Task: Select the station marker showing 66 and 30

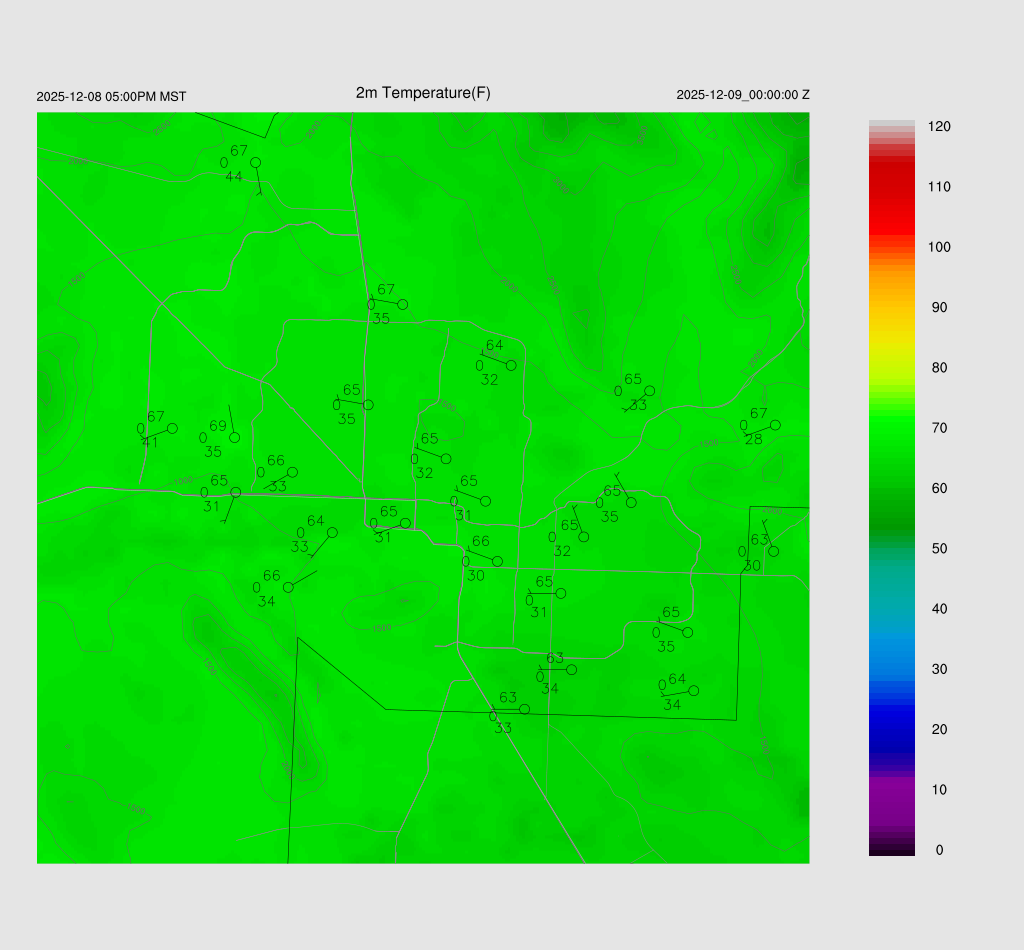Action: [x=497, y=561]
